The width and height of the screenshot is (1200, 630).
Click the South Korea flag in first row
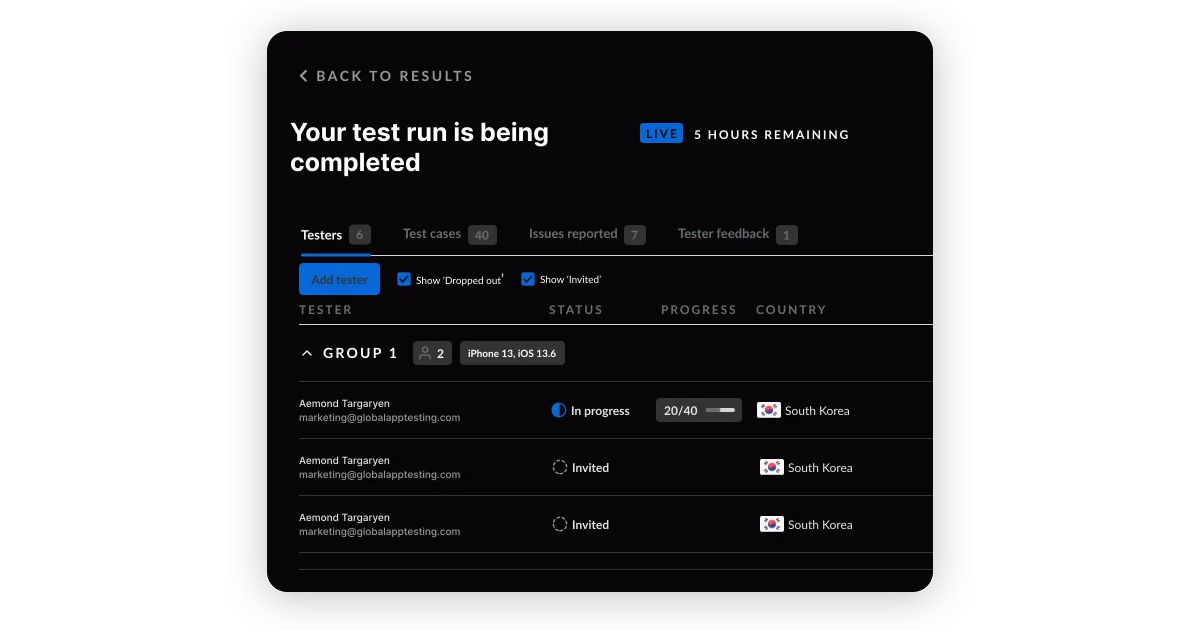769,410
